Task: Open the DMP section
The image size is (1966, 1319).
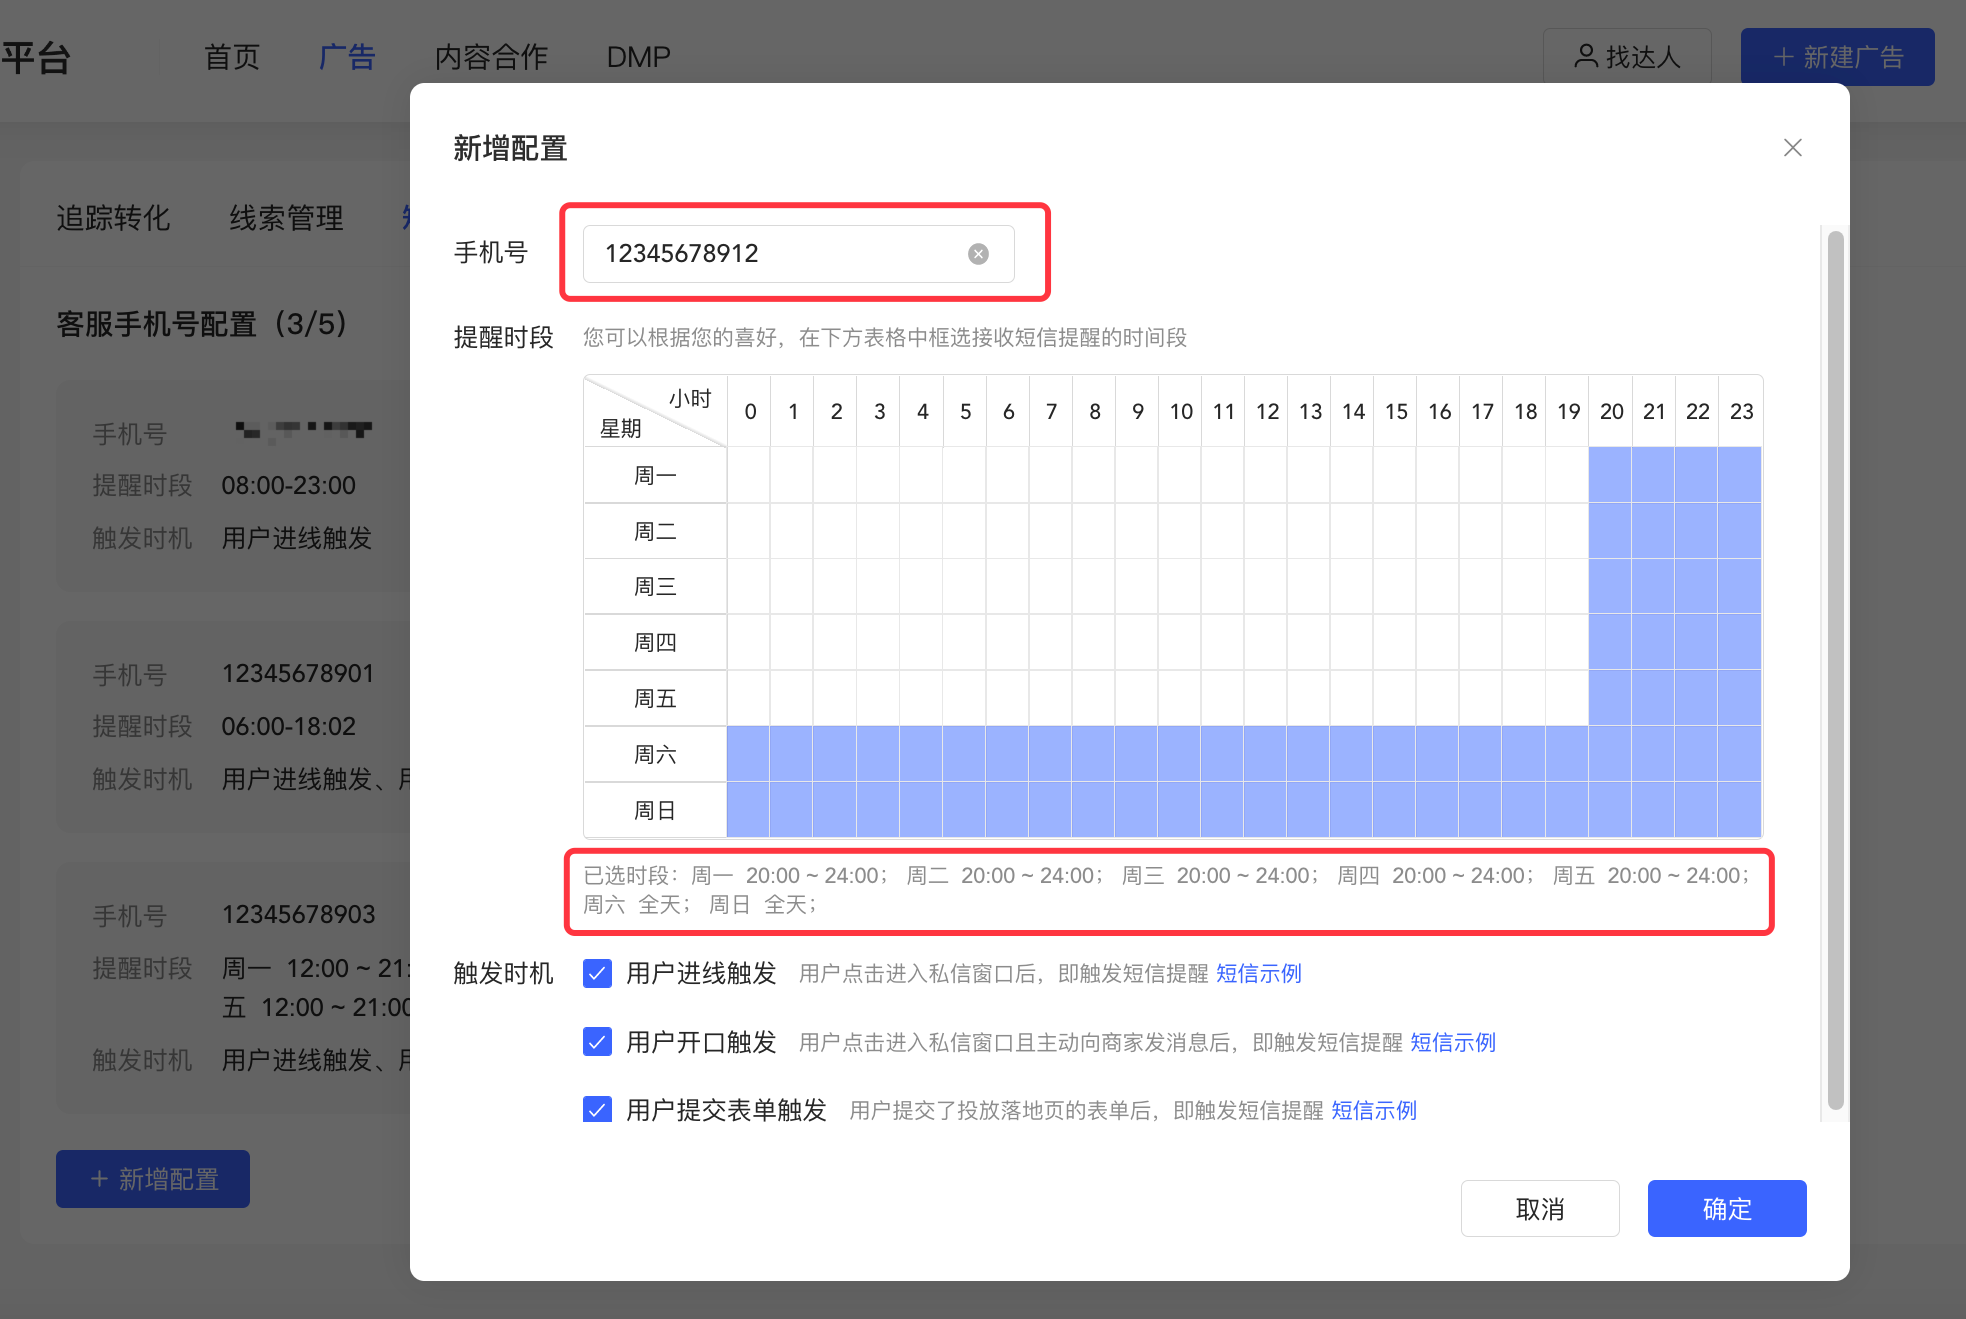Action: coord(637,57)
